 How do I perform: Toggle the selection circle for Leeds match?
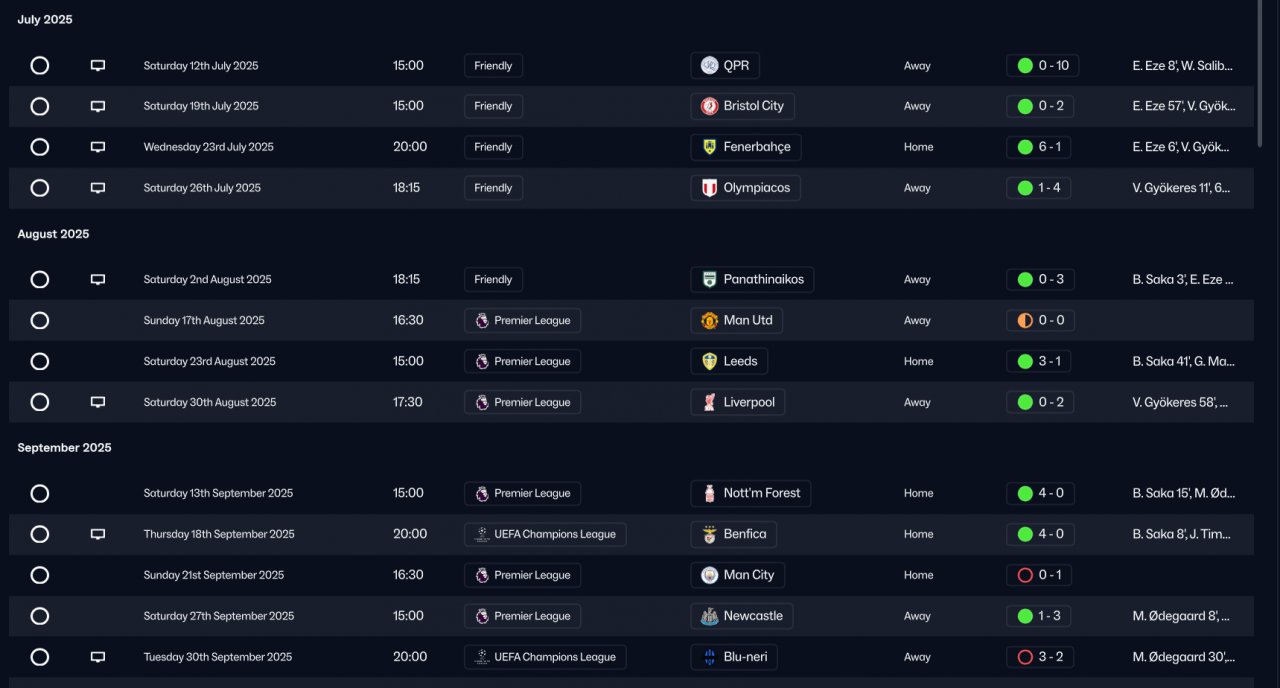[40, 362]
